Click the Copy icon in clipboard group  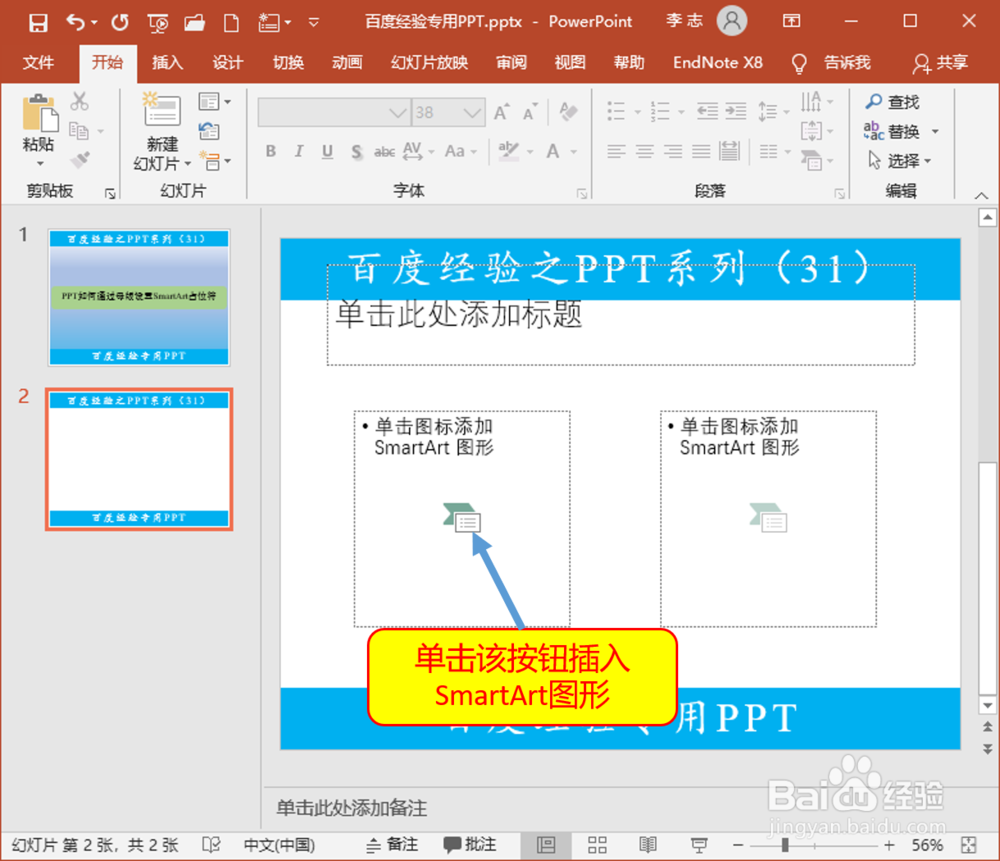pos(79,130)
